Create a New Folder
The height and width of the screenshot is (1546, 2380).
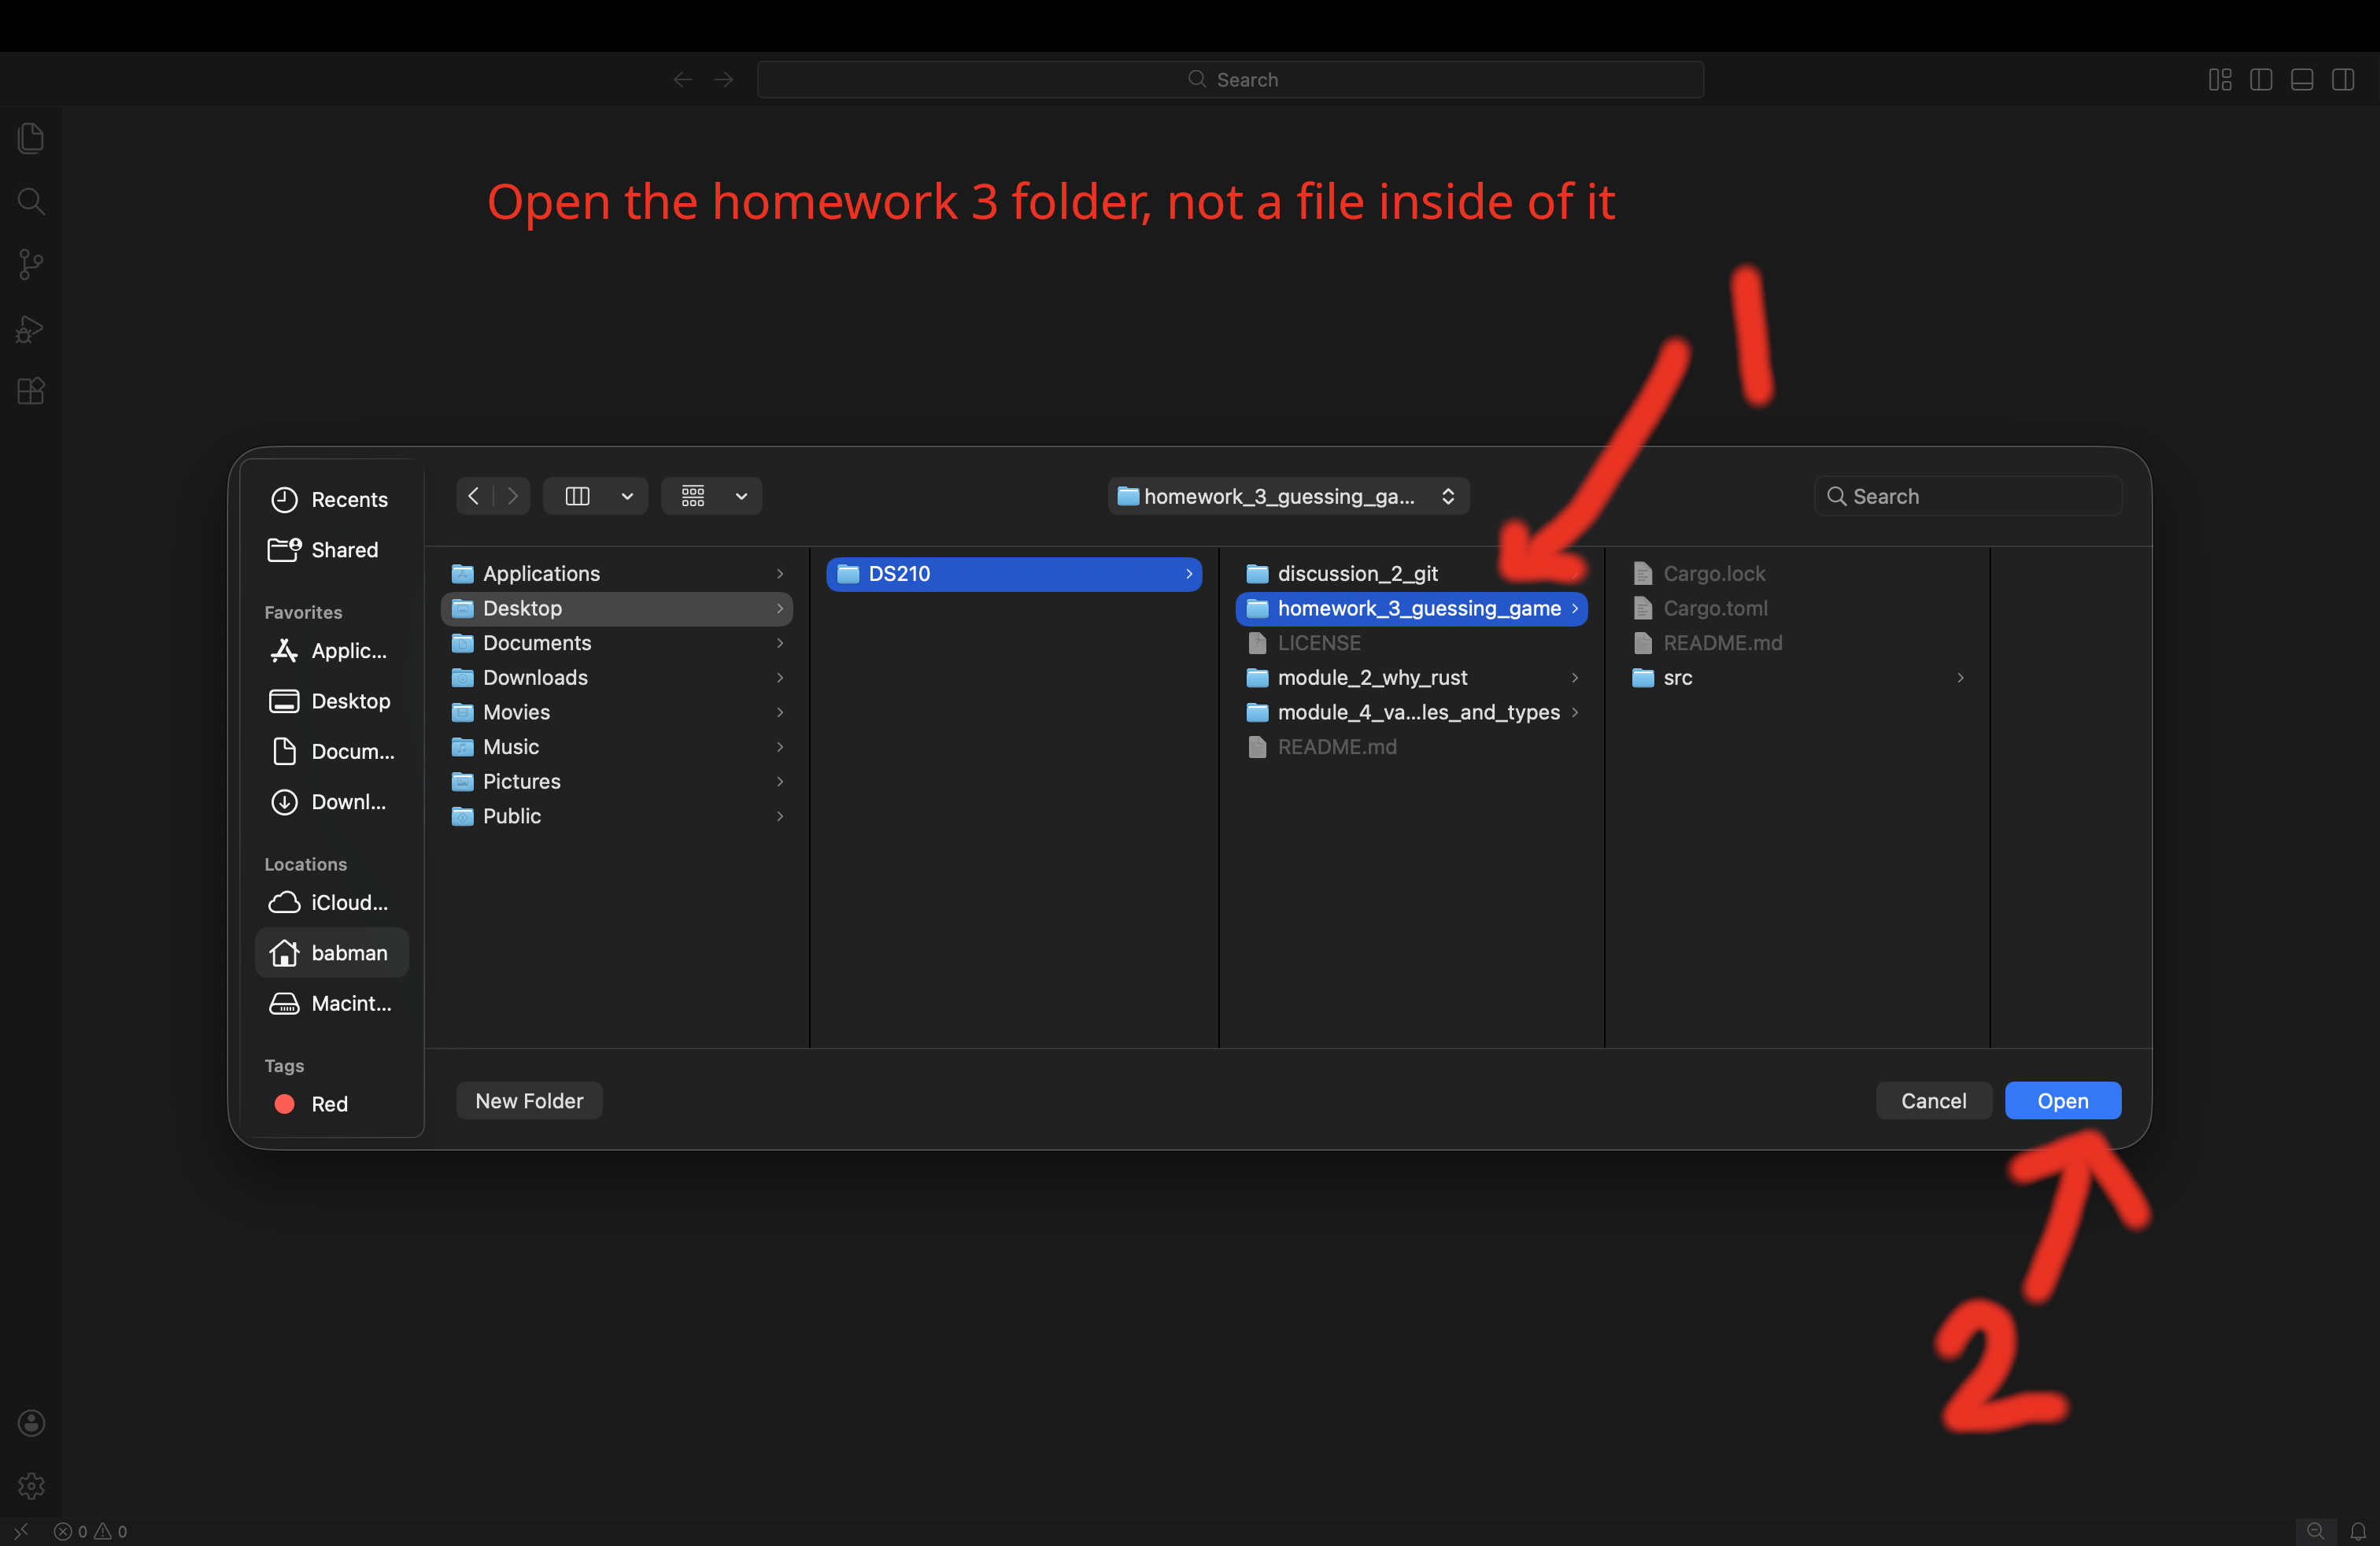pos(528,1100)
